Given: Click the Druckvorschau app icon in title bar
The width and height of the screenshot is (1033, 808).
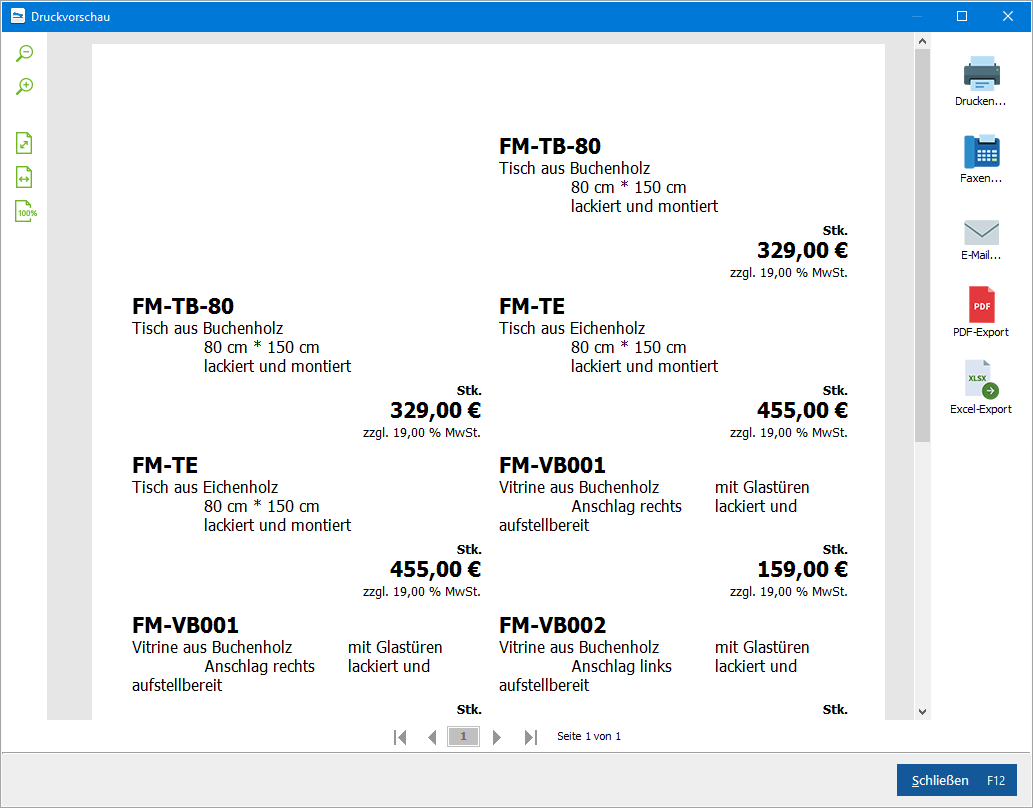Looking at the screenshot, I should coord(18,16).
